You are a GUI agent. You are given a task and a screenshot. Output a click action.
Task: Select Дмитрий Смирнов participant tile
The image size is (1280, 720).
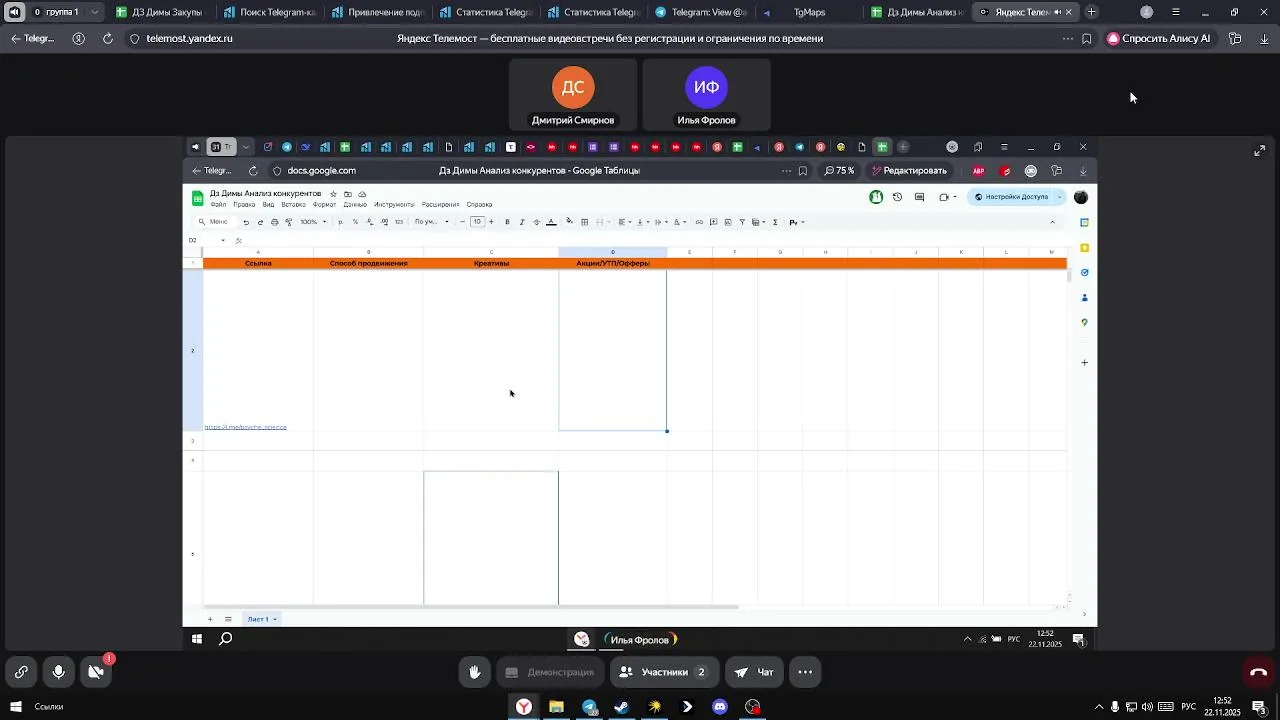[573, 94]
